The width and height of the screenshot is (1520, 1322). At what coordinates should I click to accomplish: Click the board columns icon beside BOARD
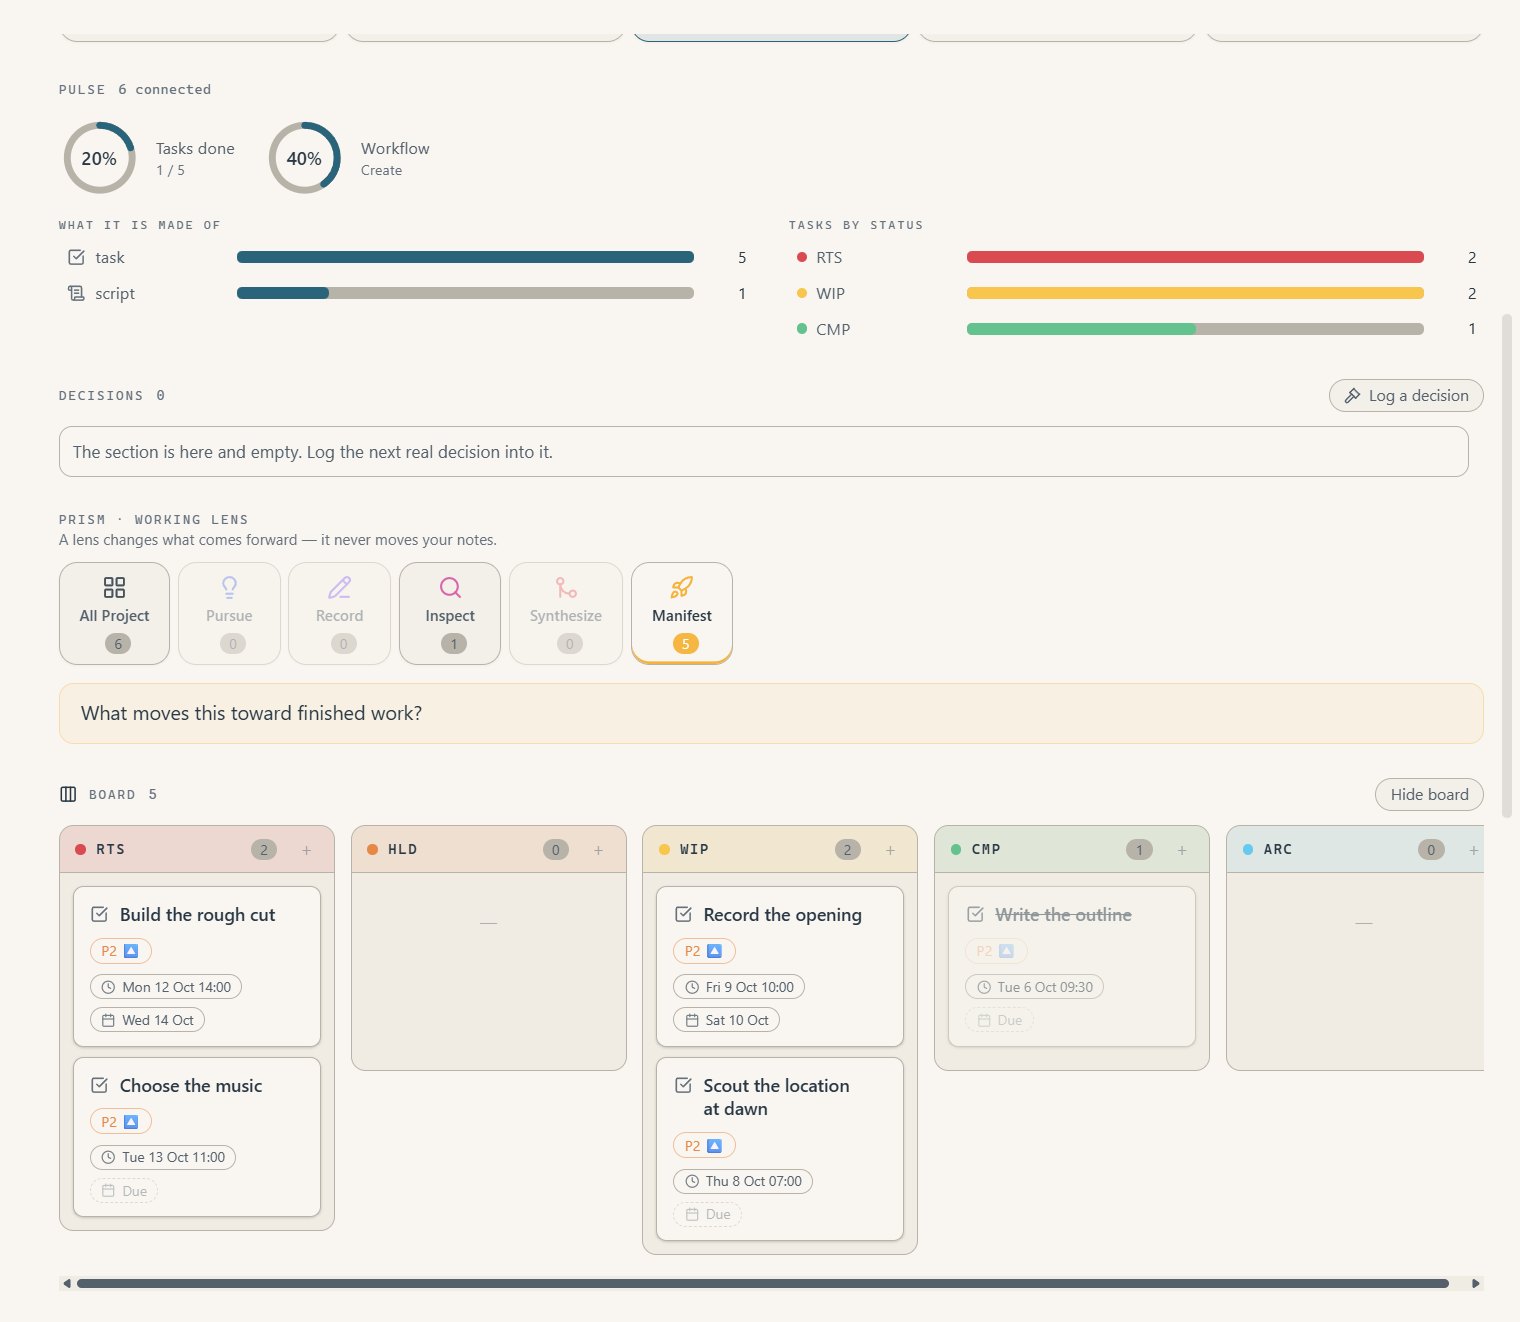(x=68, y=794)
